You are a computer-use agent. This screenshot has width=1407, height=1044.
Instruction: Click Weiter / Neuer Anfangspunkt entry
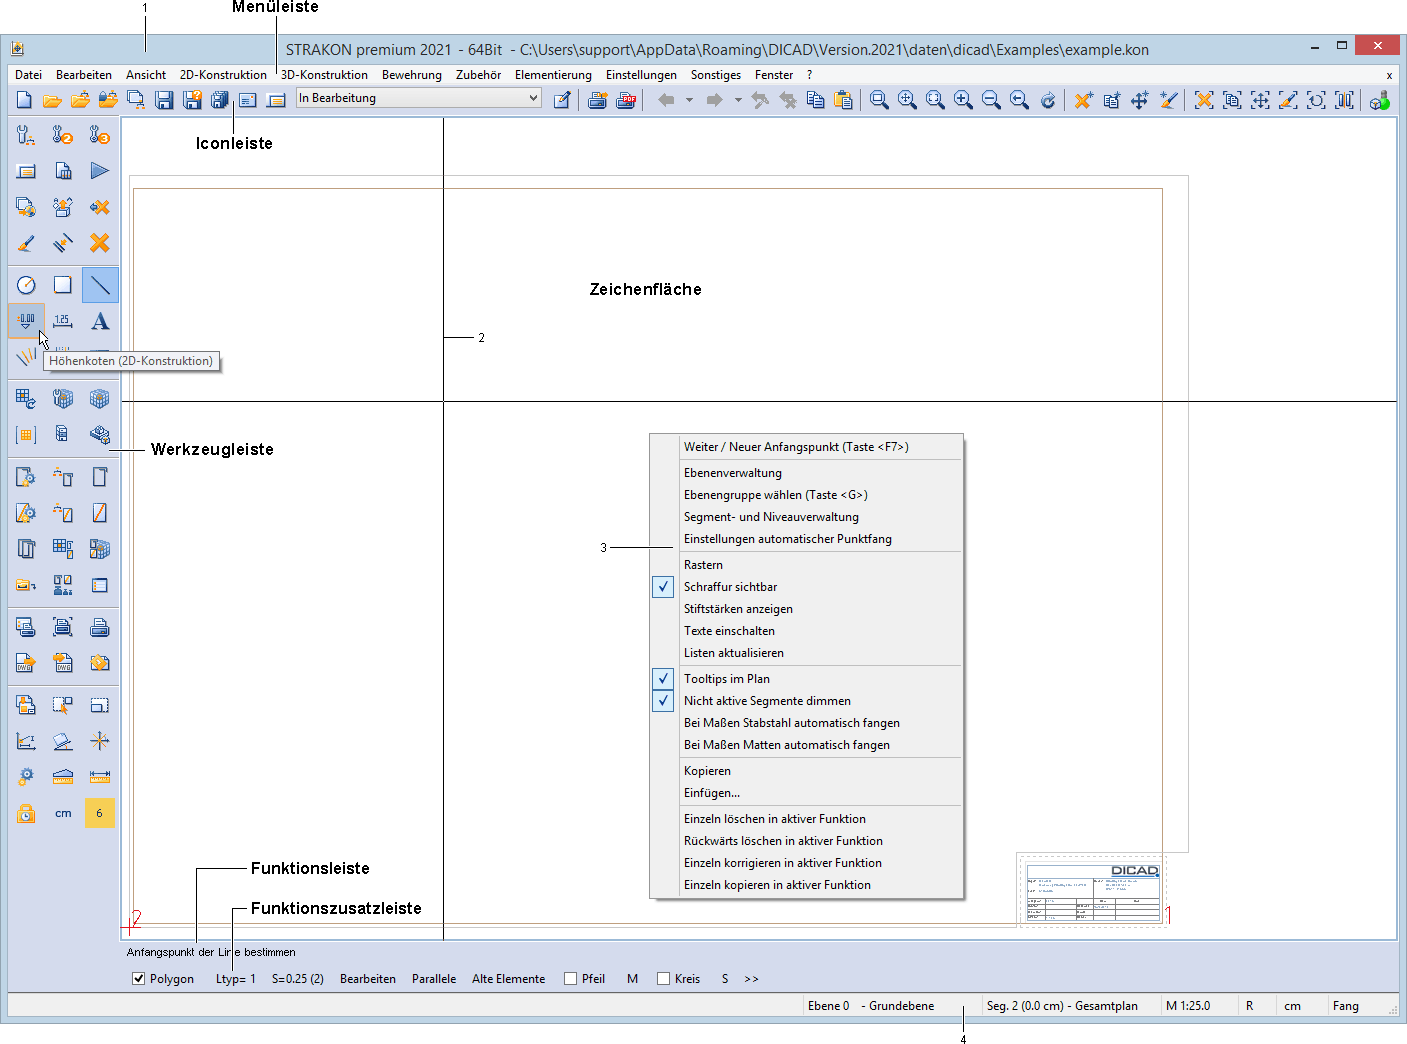tap(807, 447)
